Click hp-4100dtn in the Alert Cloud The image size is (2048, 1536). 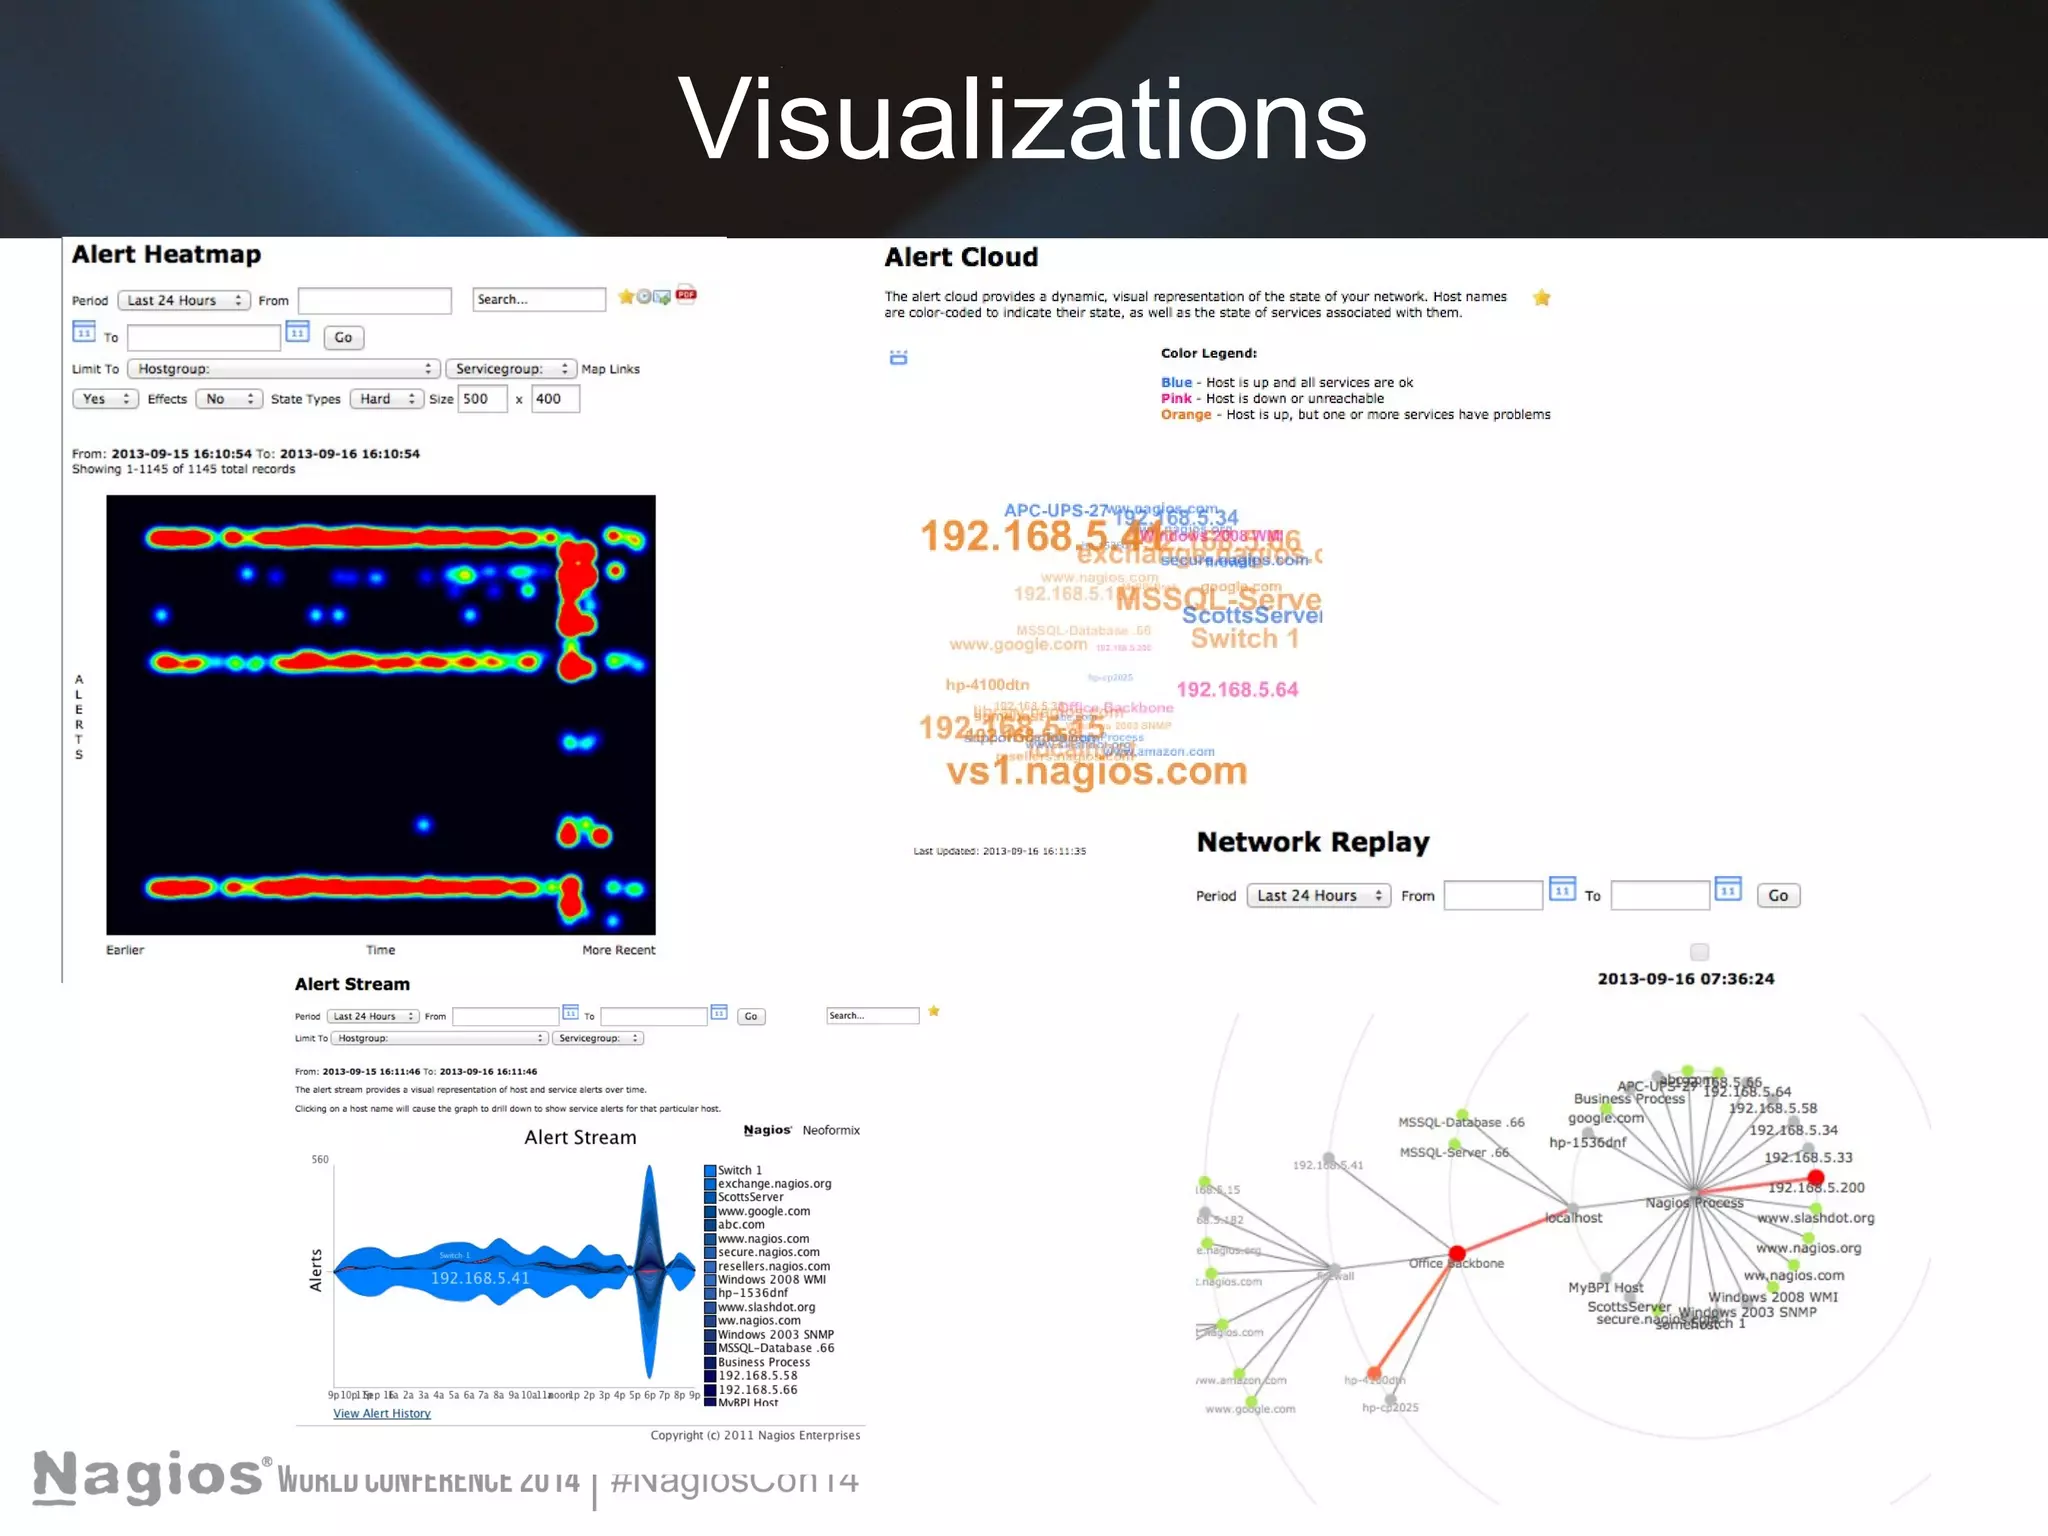987,685
